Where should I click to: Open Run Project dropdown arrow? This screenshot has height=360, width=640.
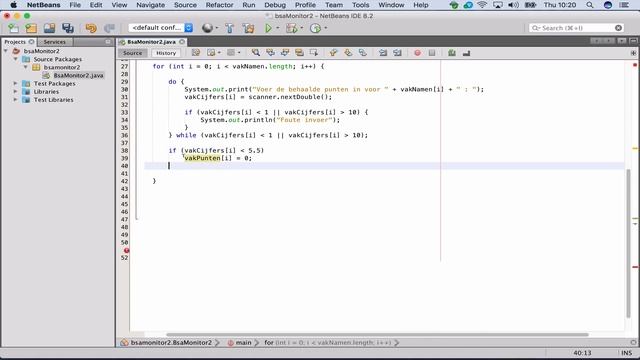pyautogui.click(x=278, y=28)
